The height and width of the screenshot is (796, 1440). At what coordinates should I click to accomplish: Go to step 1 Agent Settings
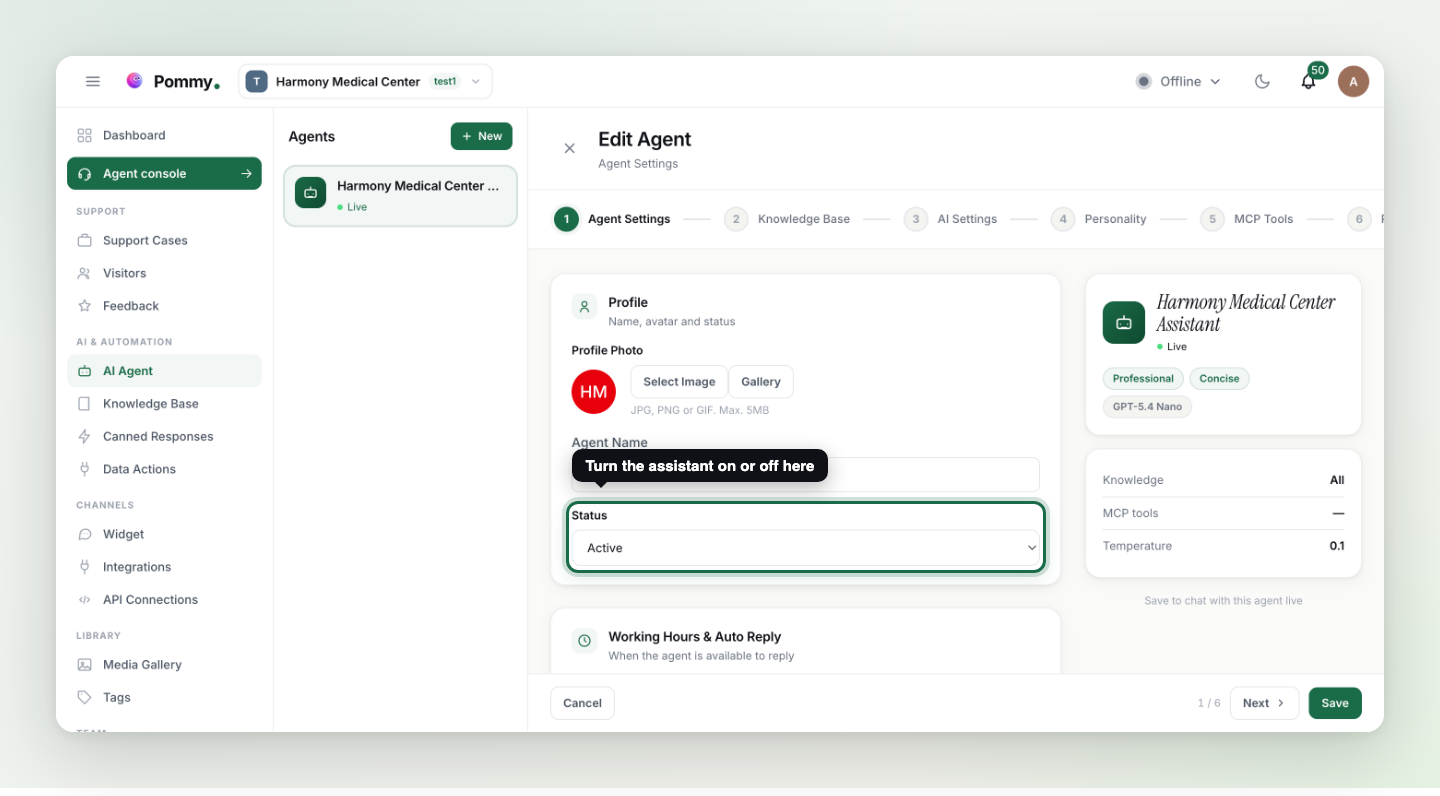(612, 219)
